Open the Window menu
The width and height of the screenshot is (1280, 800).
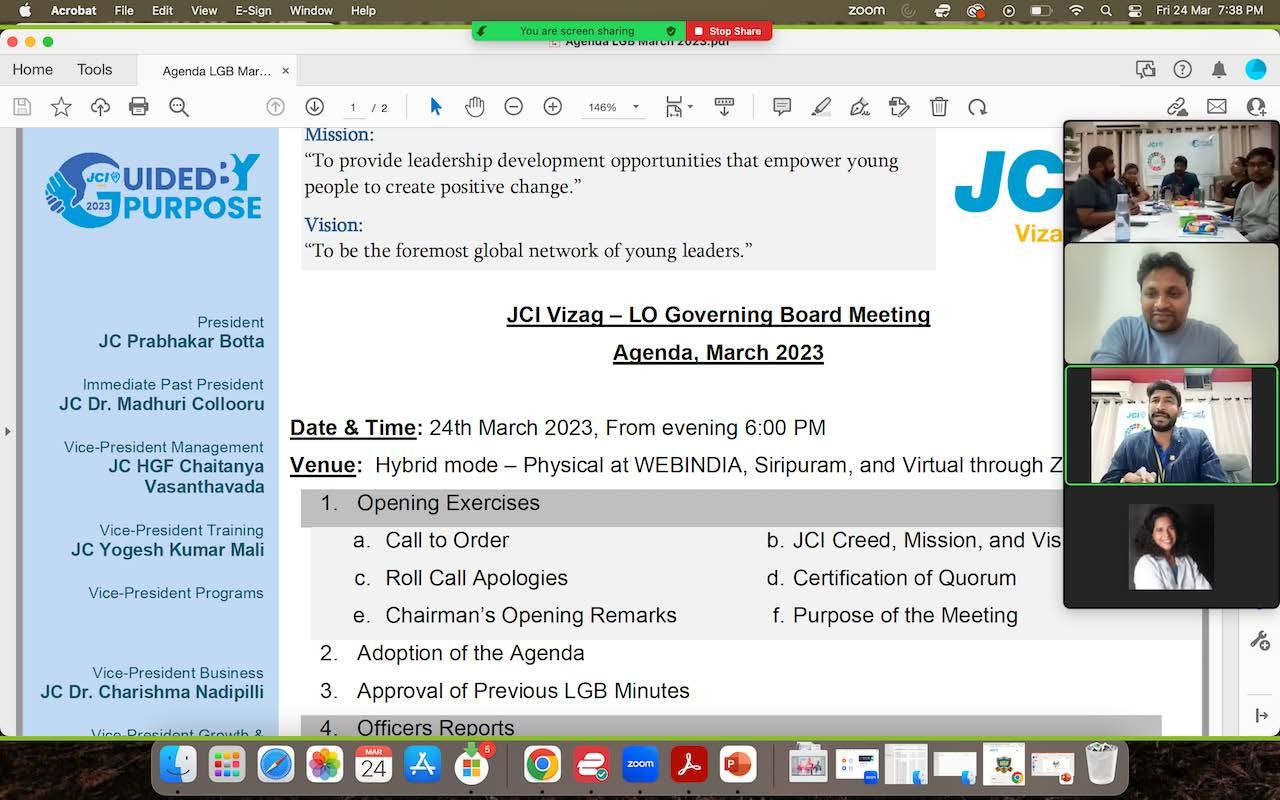coord(311,11)
